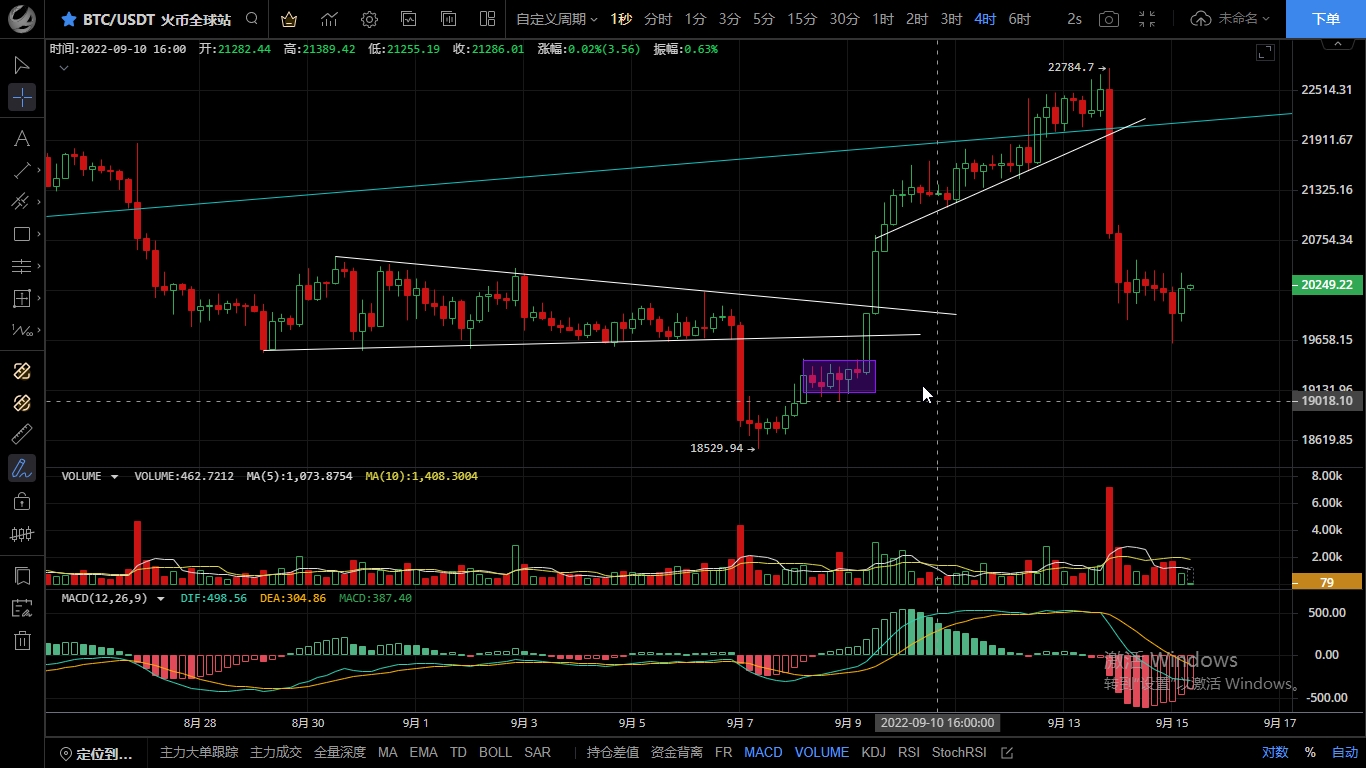Screen dimensions: 1366x768
Task: Click the blue 下单 order button
Action: (1326, 19)
